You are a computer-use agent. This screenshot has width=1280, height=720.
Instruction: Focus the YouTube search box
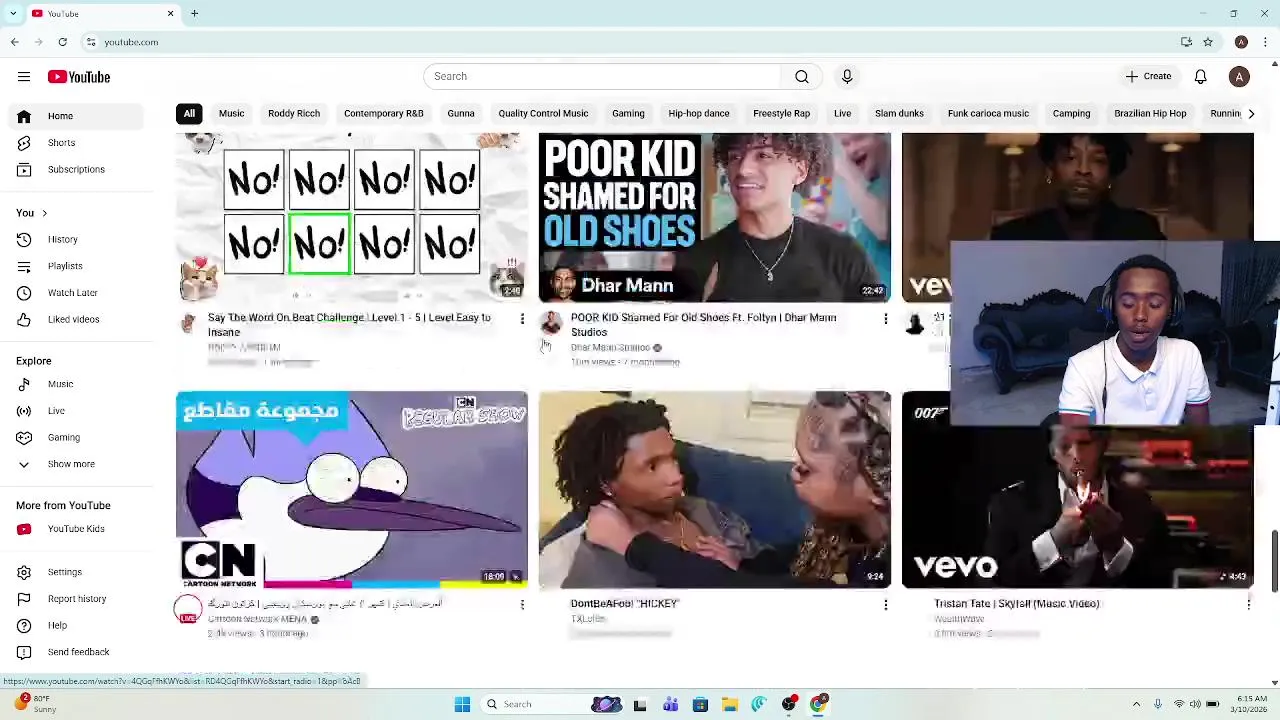coord(602,76)
